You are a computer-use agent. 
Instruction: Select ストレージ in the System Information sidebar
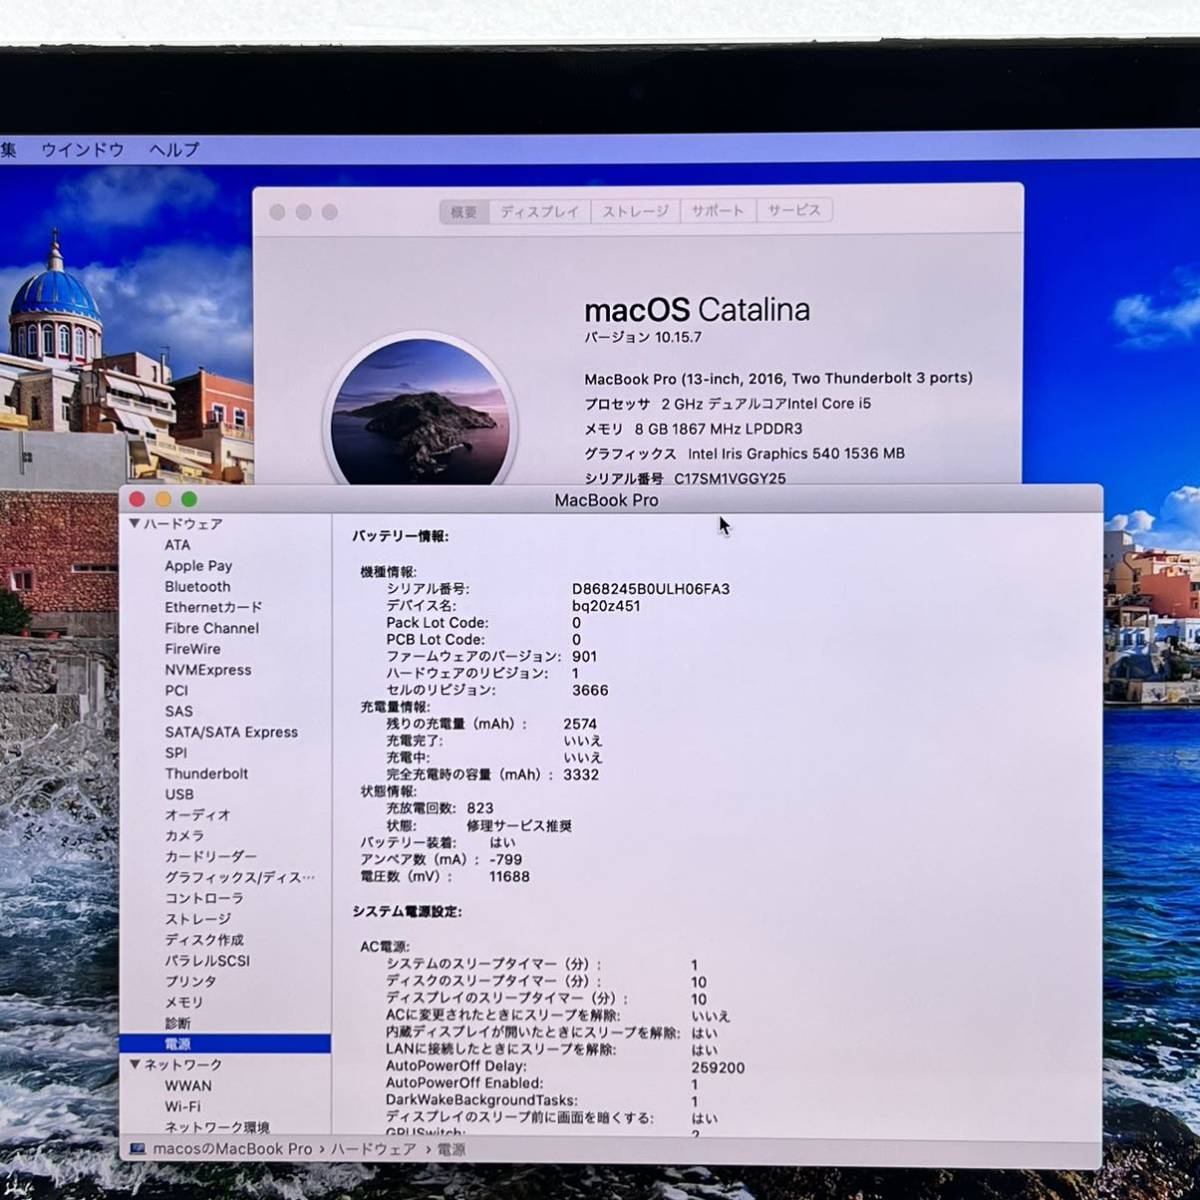click(198, 919)
